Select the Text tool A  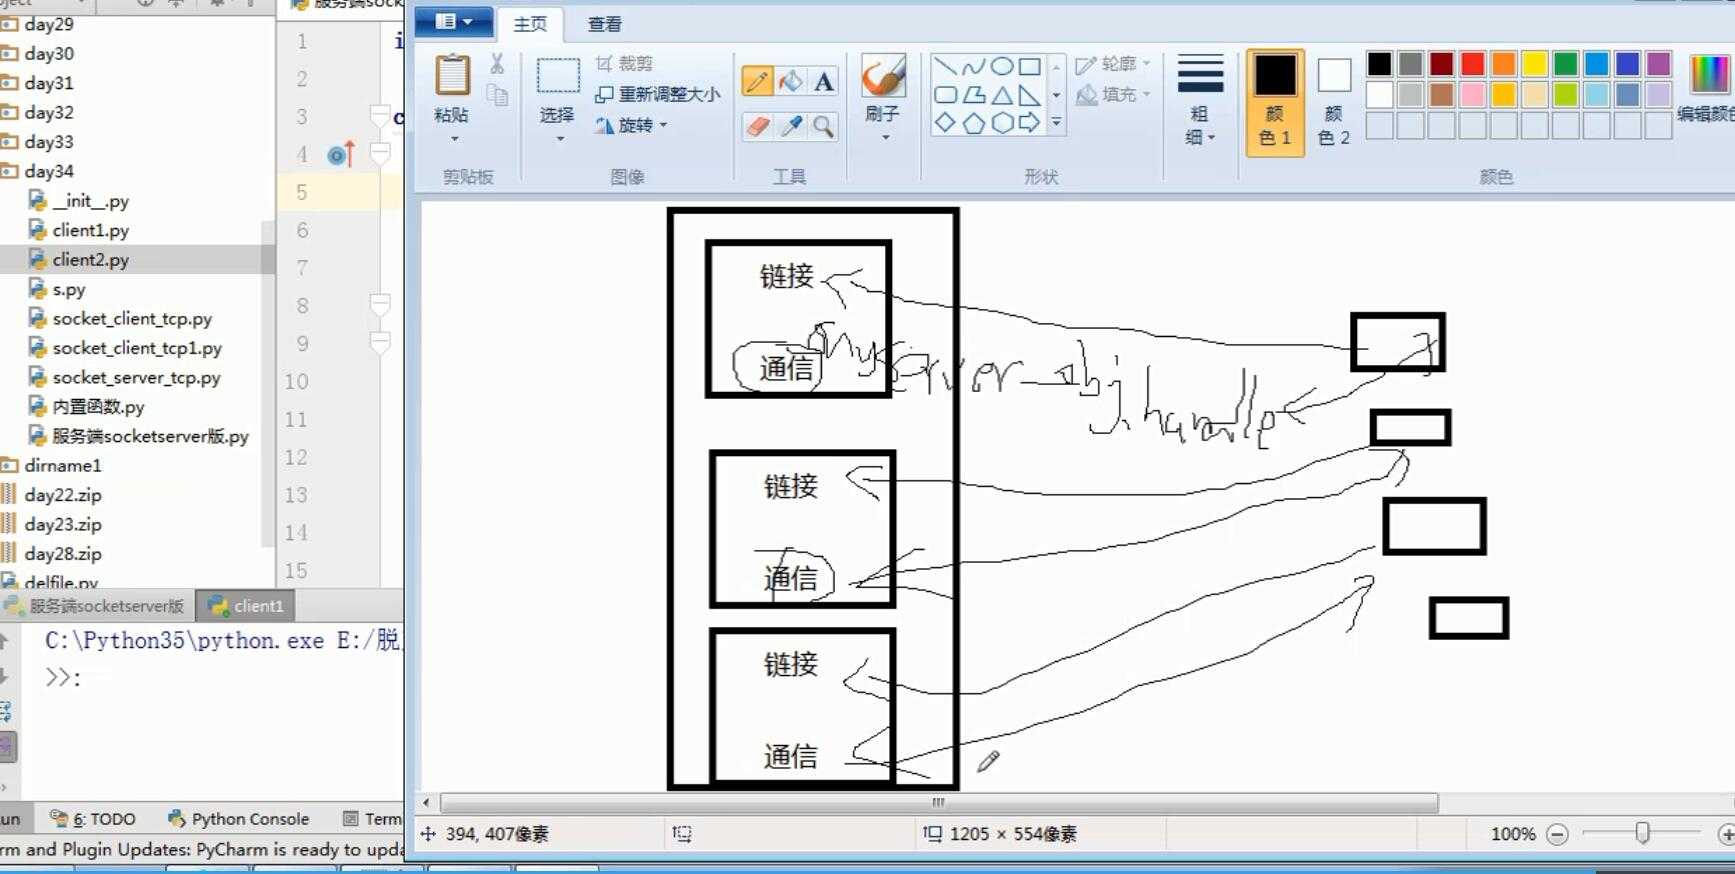pos(823,81)
